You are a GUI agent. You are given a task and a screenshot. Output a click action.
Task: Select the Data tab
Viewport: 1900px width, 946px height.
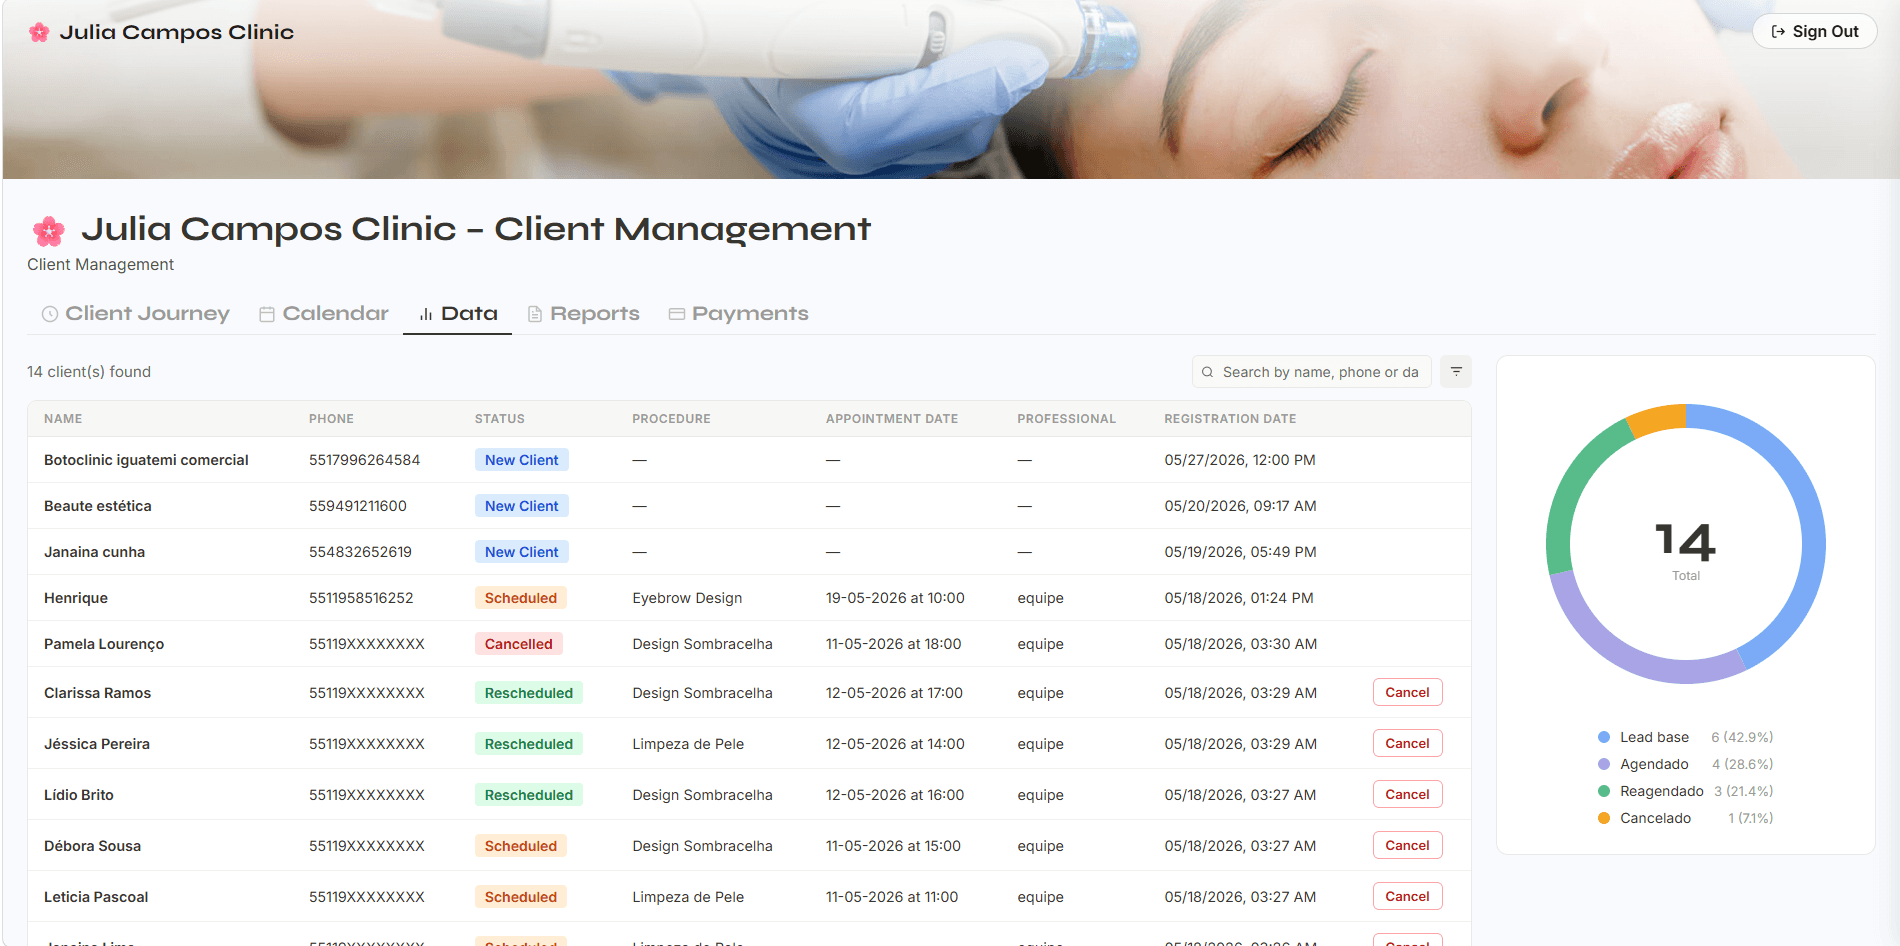pos(458,314)
